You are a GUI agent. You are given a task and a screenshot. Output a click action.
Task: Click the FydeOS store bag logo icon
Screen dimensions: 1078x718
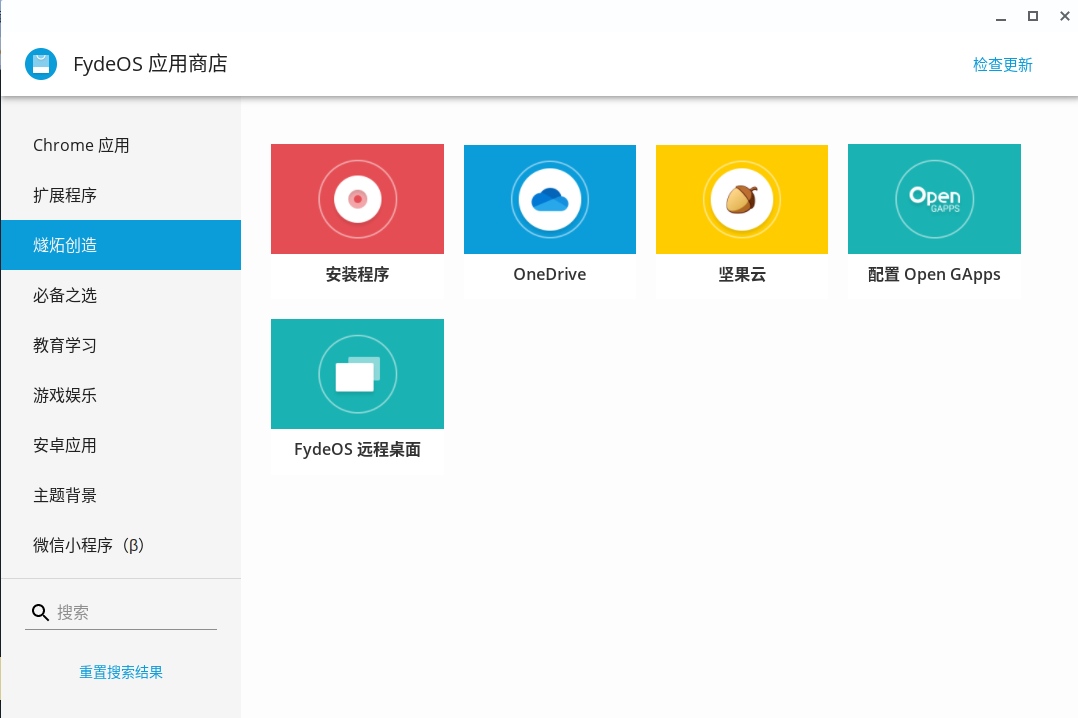[41, 64]
